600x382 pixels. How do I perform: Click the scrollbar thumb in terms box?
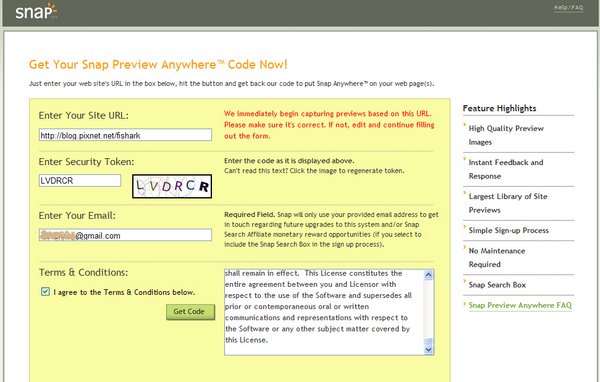(x=429, y=341)
